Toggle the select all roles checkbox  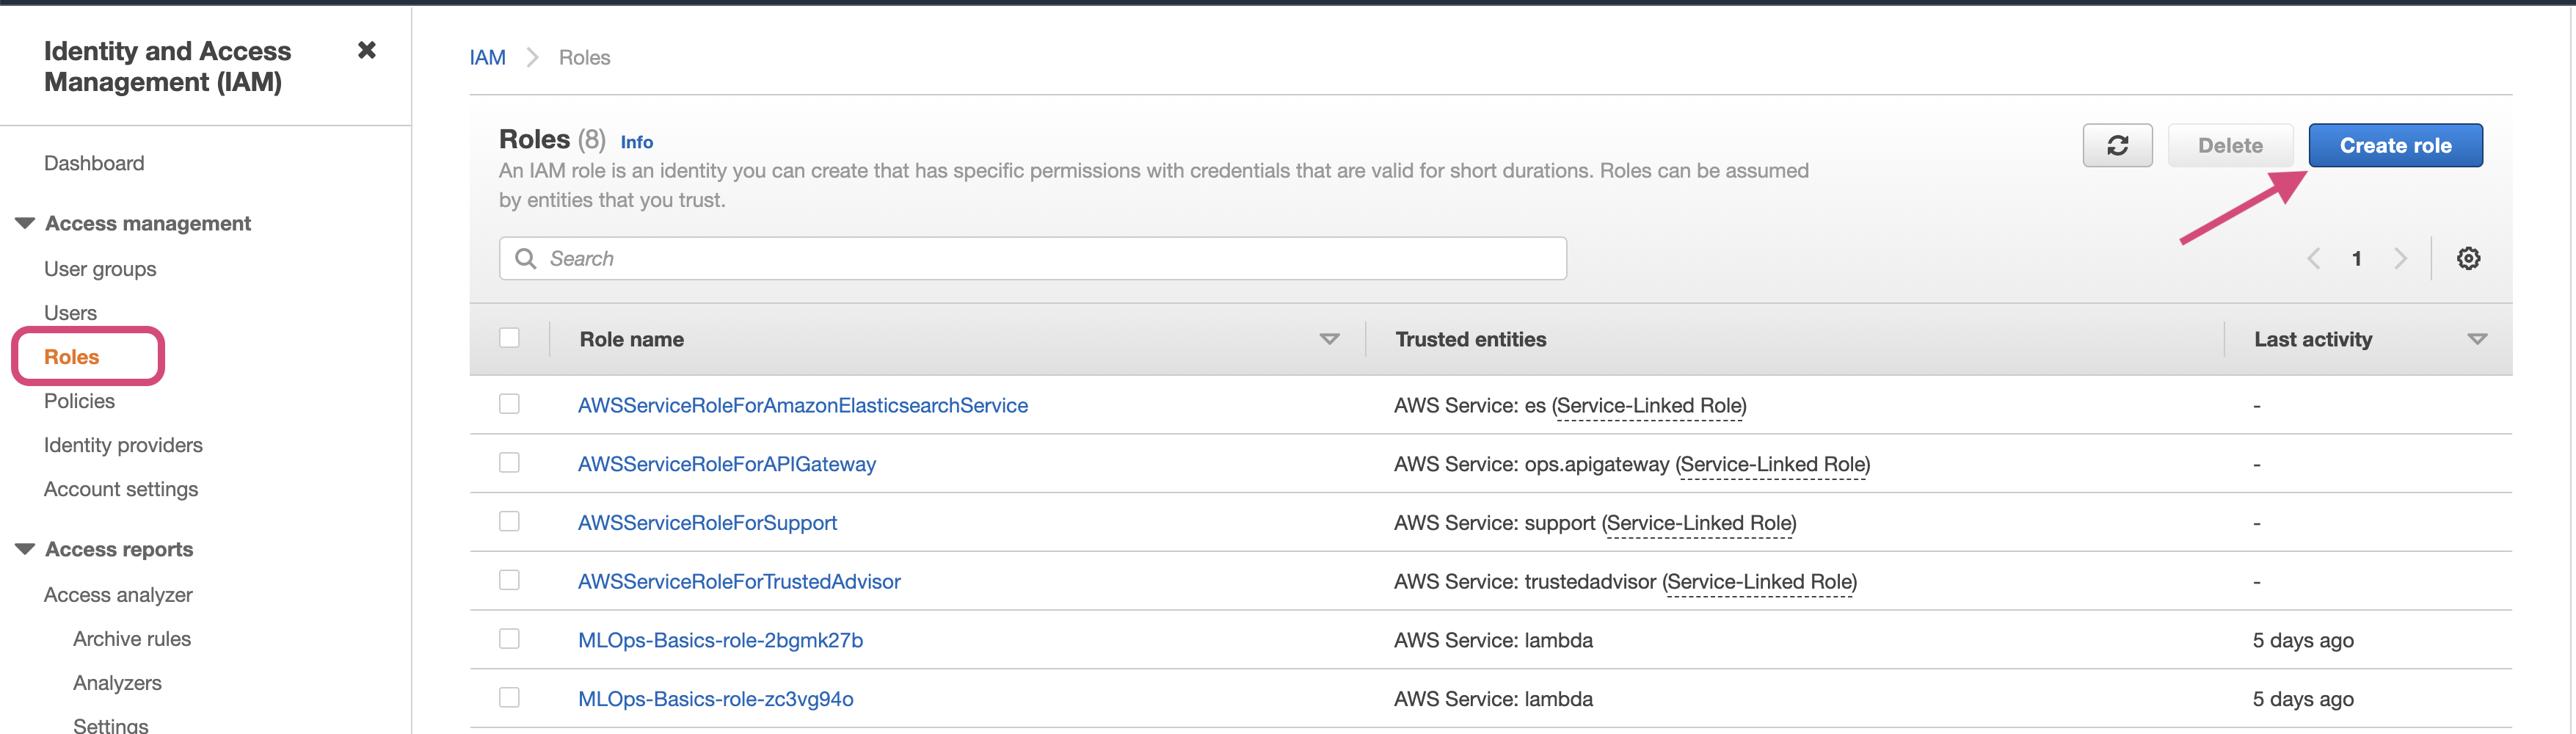tap(510, 338)
